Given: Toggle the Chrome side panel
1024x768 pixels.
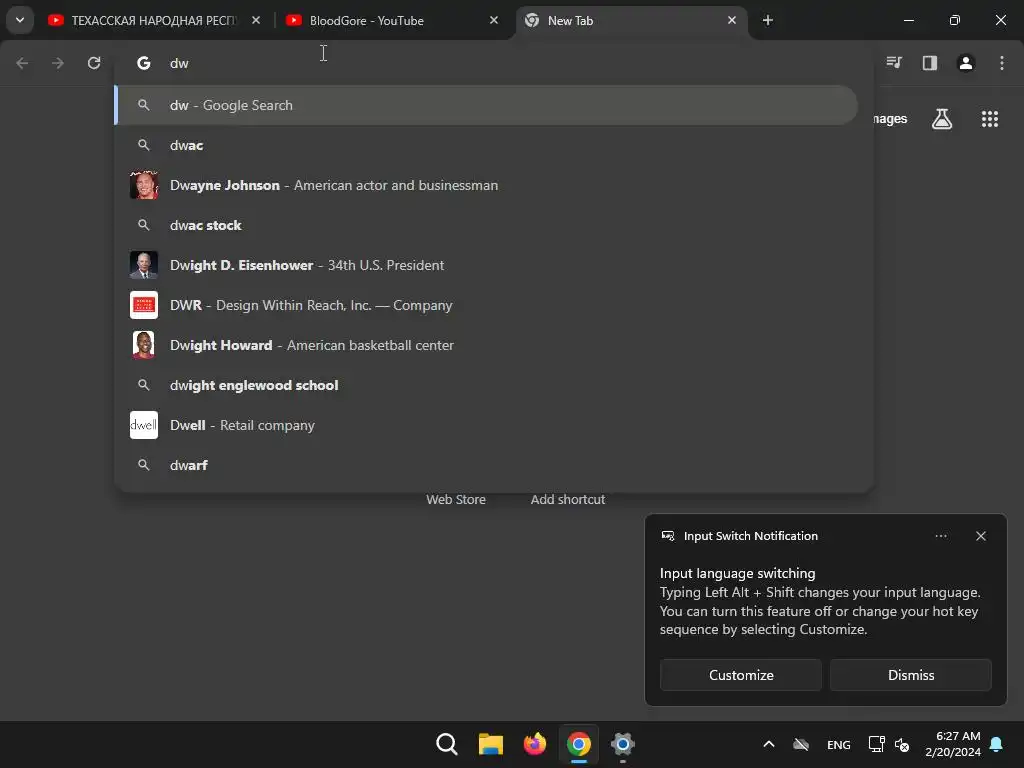Looking at the screenshot, I should point(929,63).
